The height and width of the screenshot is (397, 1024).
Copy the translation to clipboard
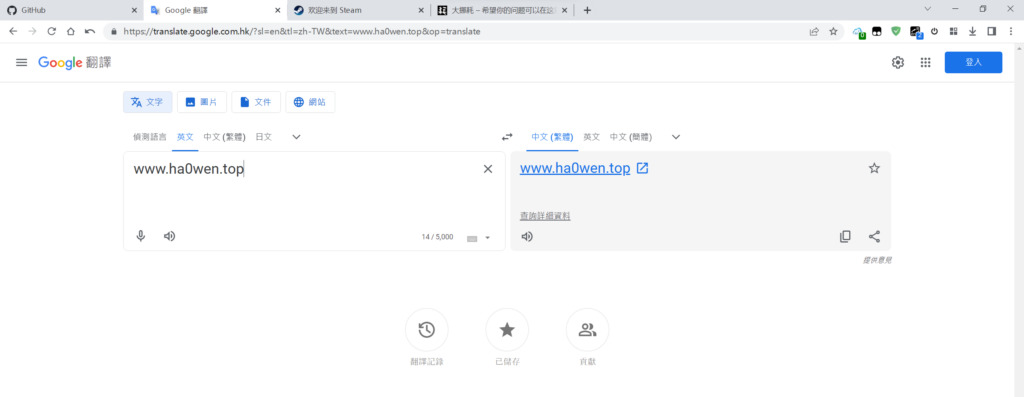(845, 236)
